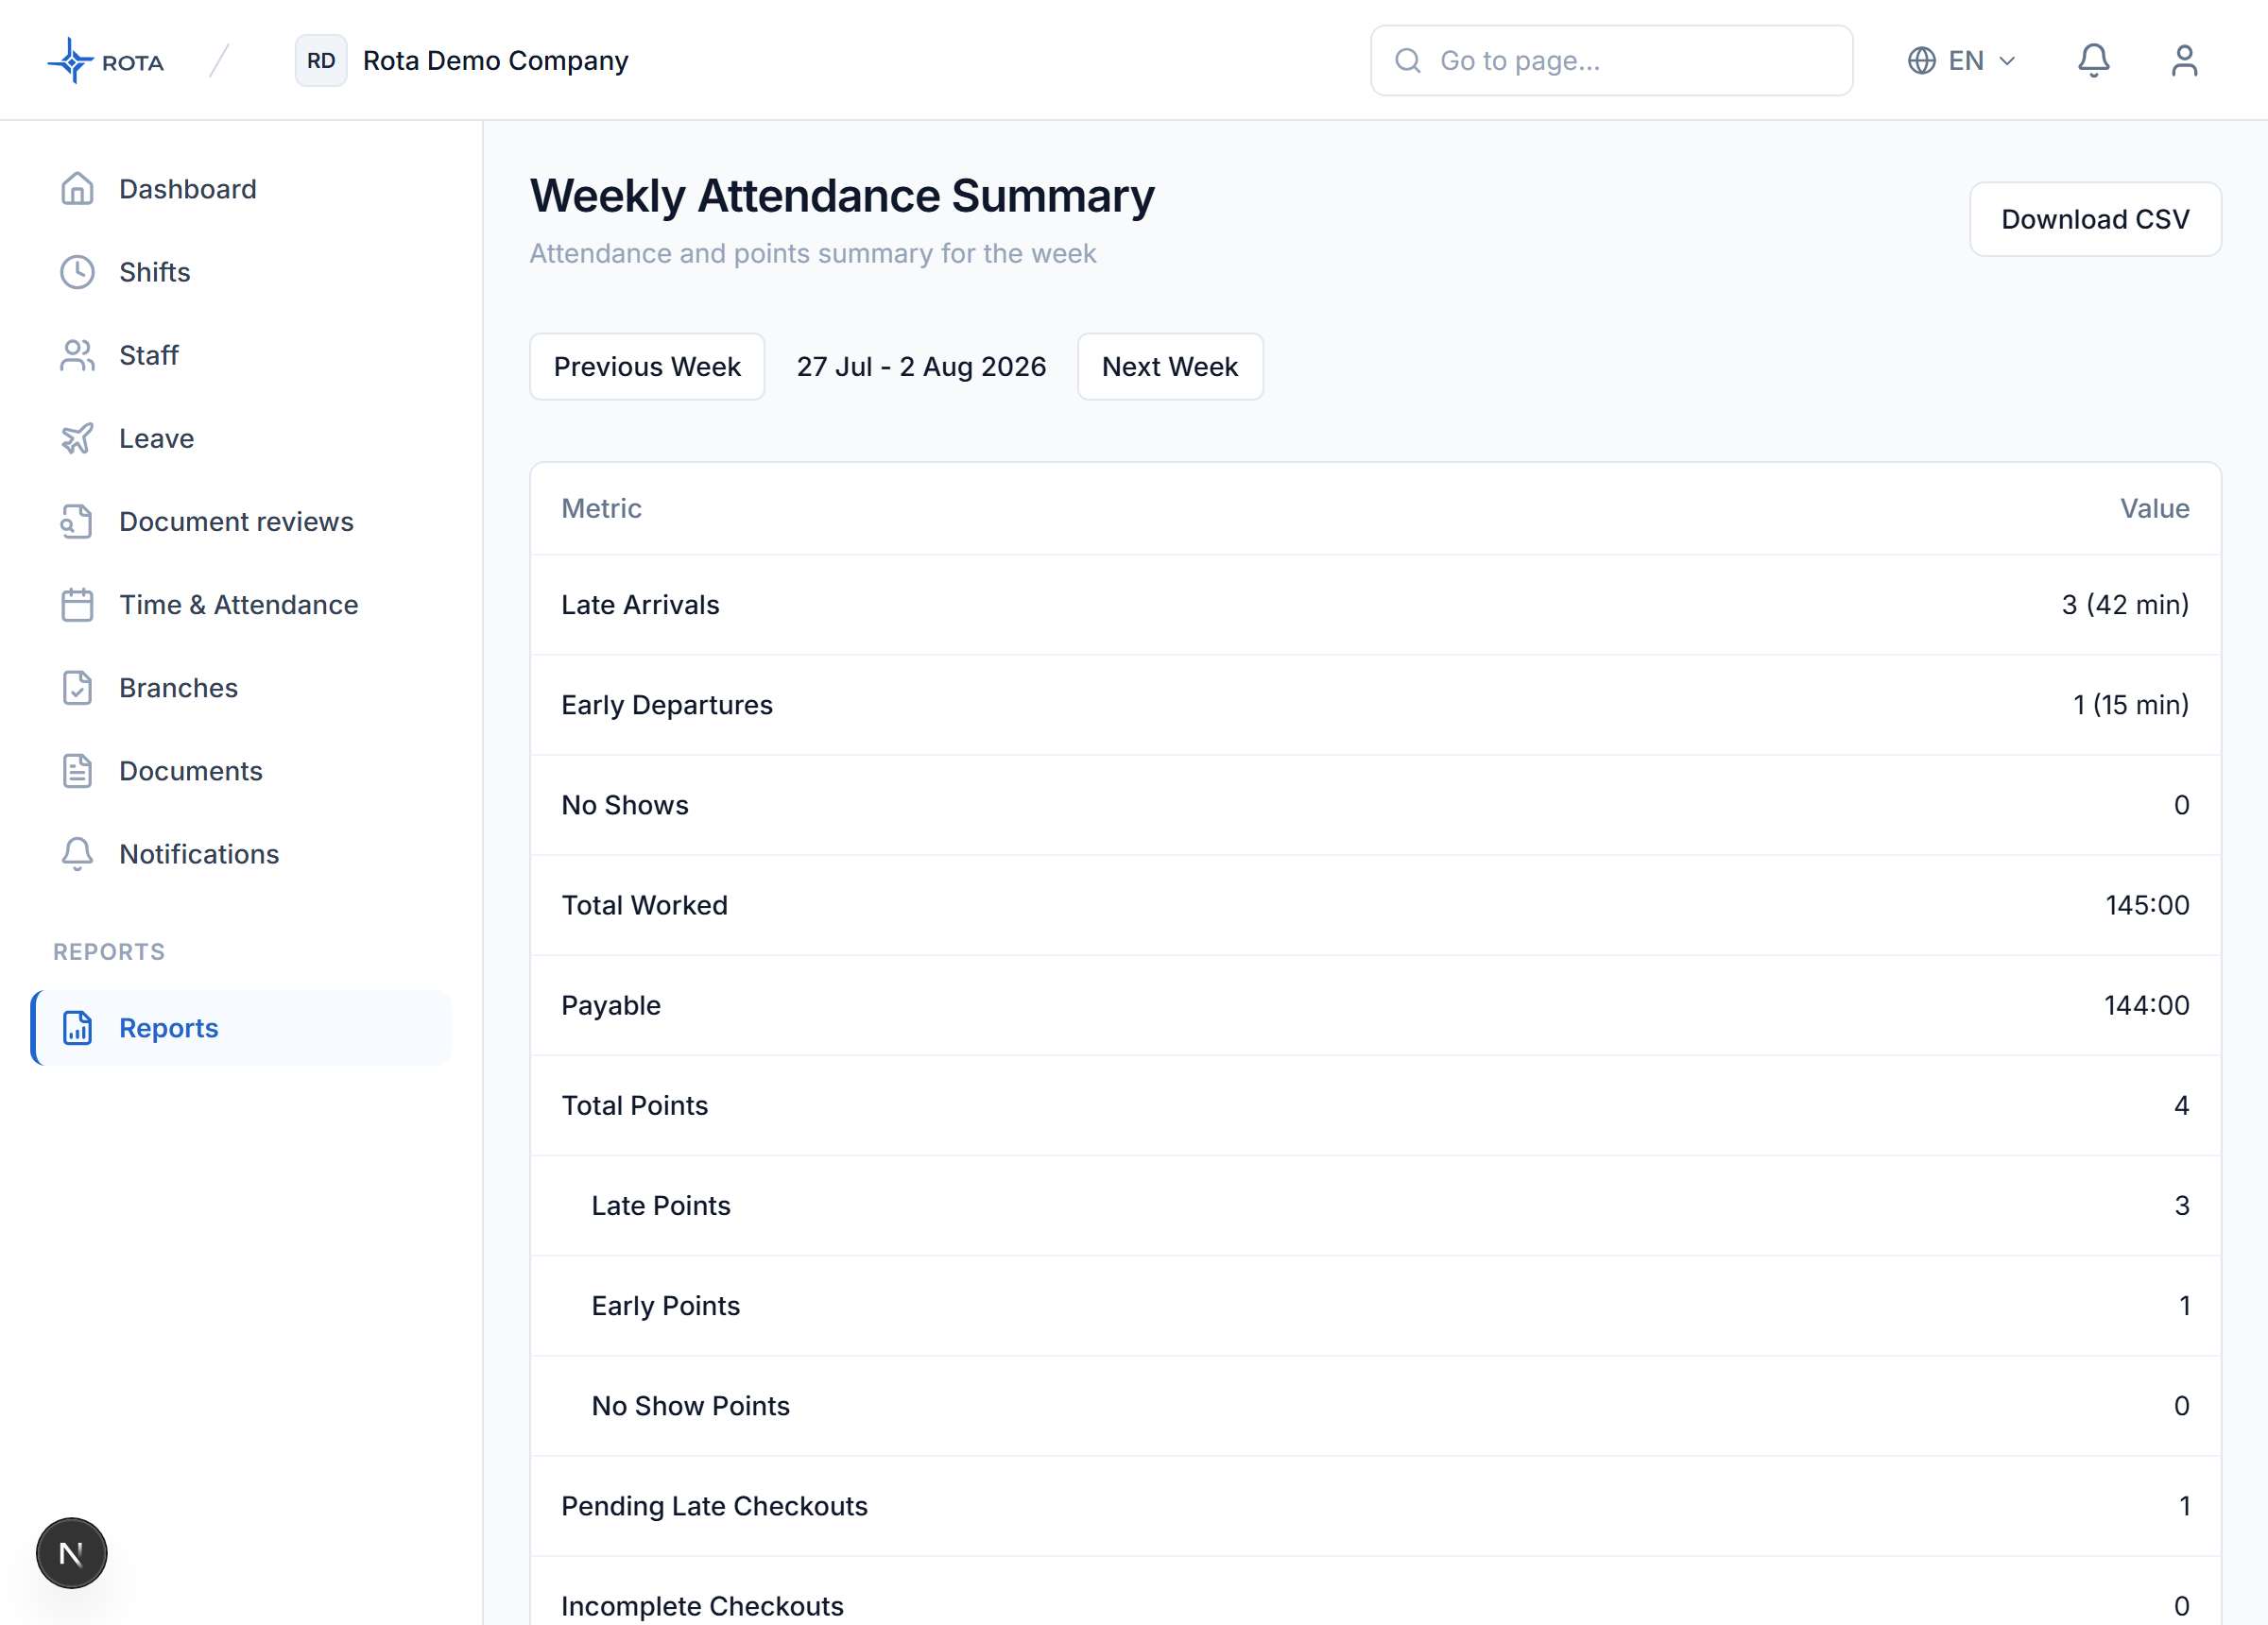Click the globe language icon

(1921, 61)
